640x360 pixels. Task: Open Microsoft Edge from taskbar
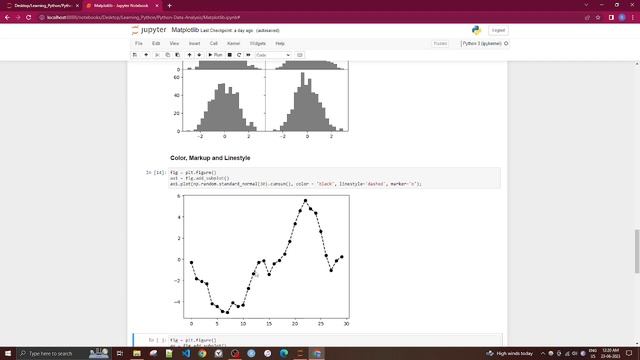click(x=284, y=353)
